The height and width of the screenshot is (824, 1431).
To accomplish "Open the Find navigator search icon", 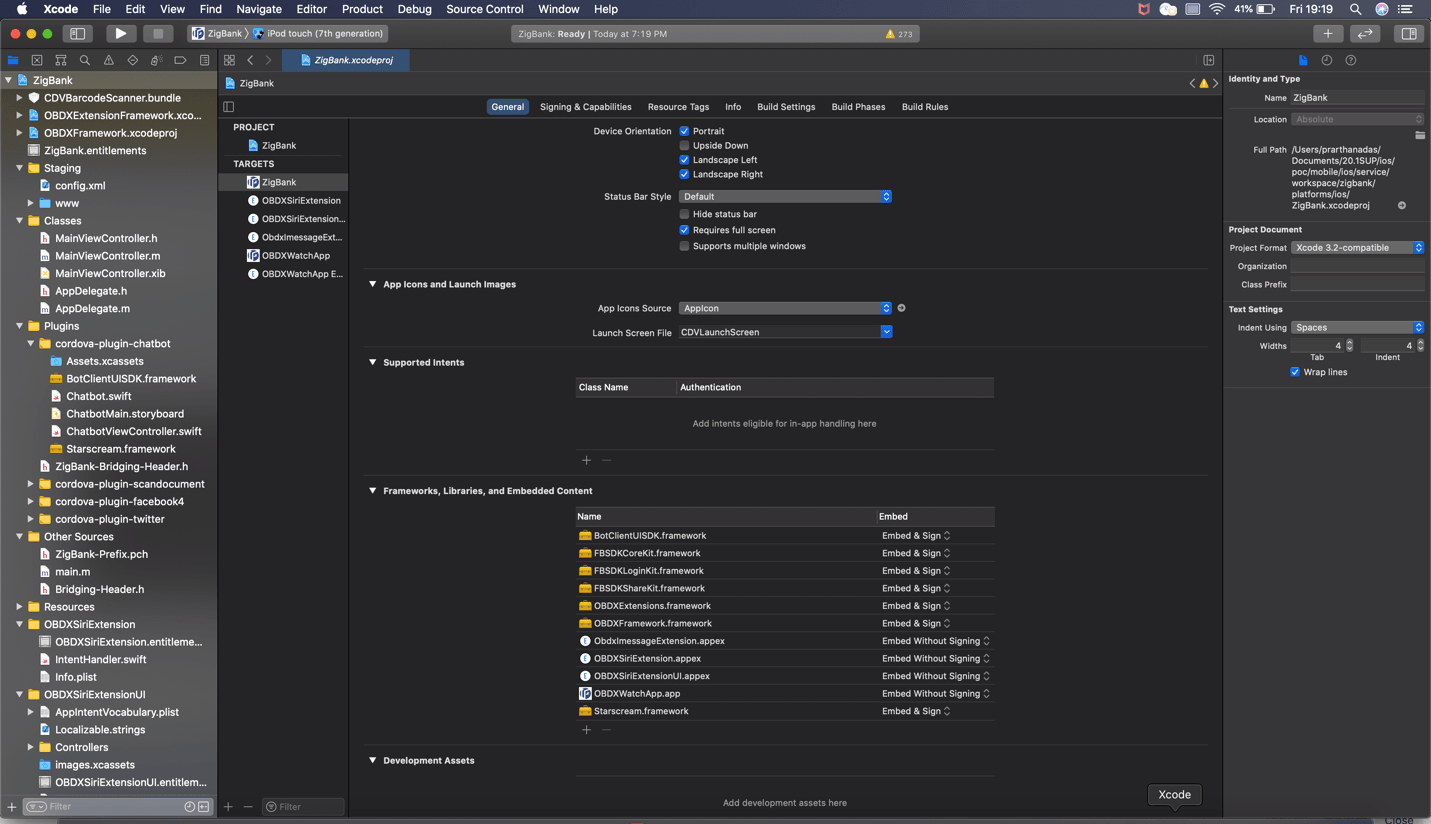I will click(85, 60).
